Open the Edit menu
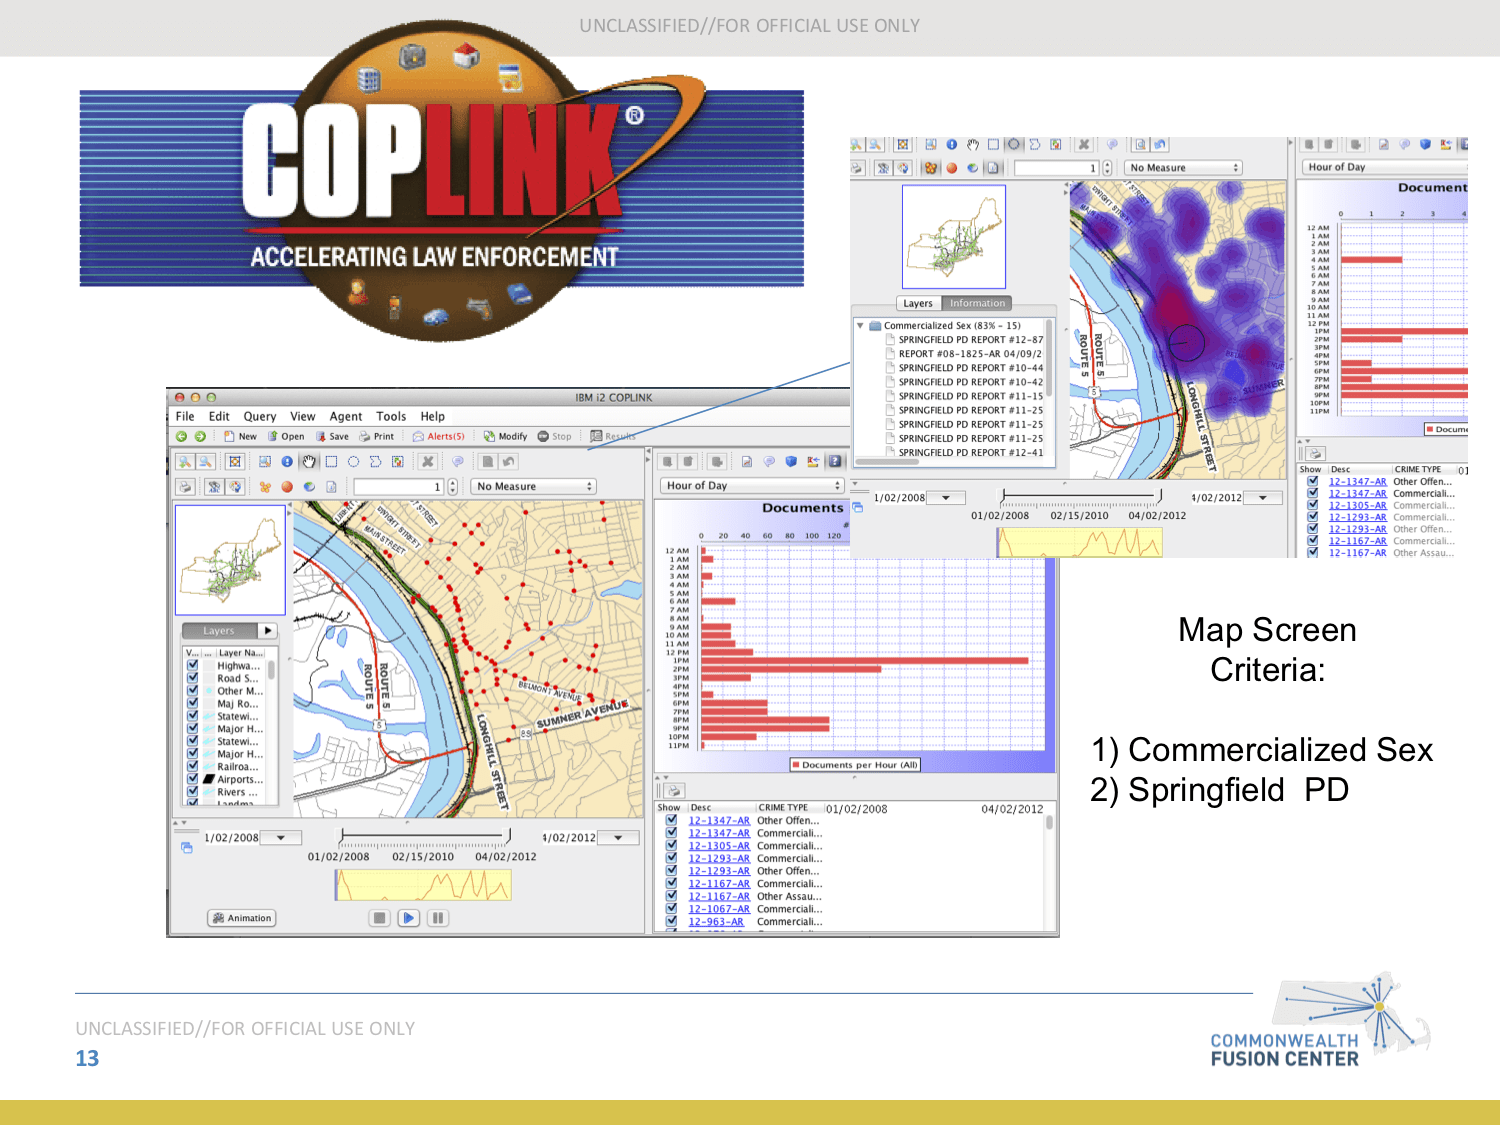This screenshot has width=1500, height=1125. point(219,416)
